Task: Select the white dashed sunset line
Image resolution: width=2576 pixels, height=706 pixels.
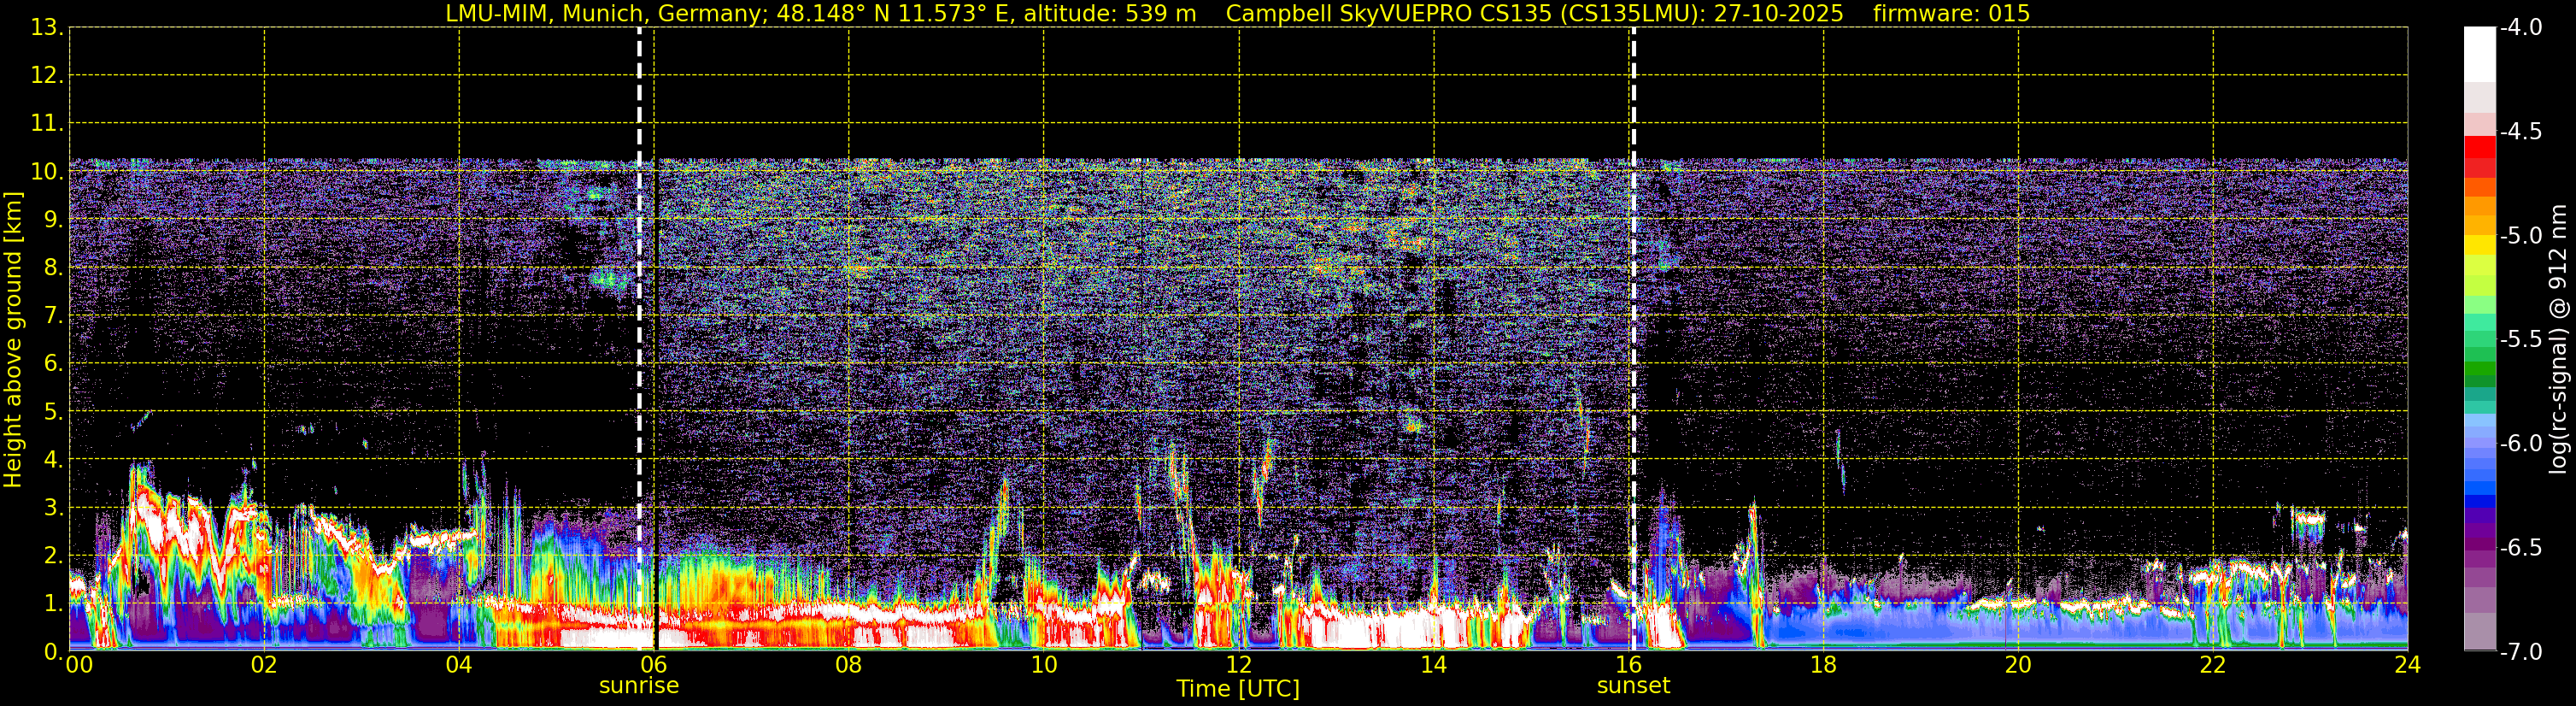Action: coord(1633,339)
